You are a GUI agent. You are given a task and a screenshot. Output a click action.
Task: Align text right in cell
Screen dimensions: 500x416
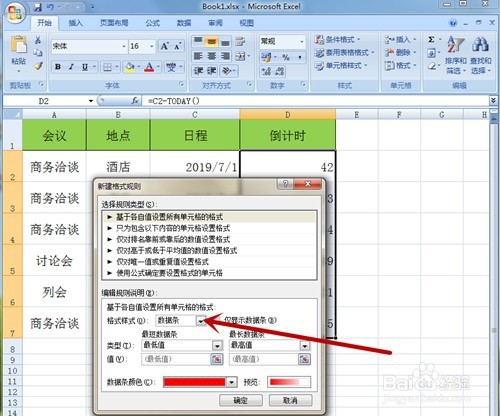(225, 56)
